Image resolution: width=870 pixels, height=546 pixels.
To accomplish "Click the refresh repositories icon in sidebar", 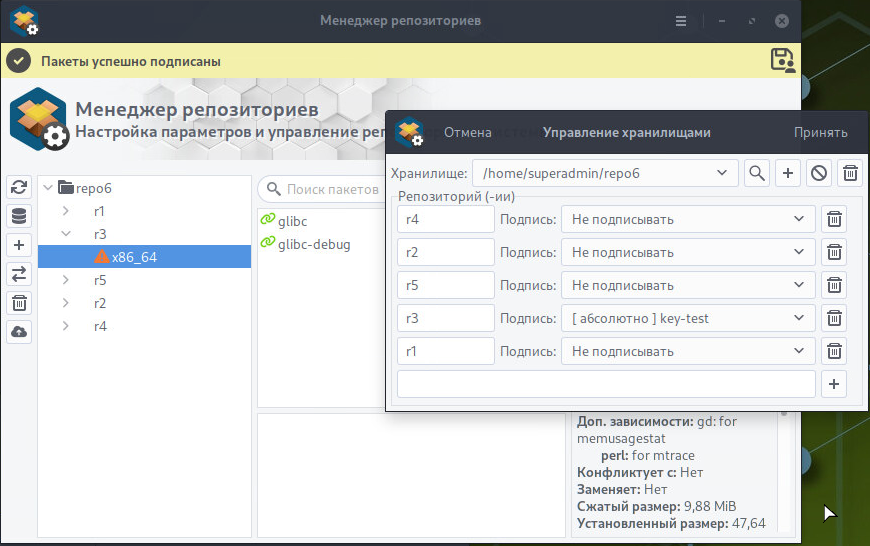I will point(19,187).
